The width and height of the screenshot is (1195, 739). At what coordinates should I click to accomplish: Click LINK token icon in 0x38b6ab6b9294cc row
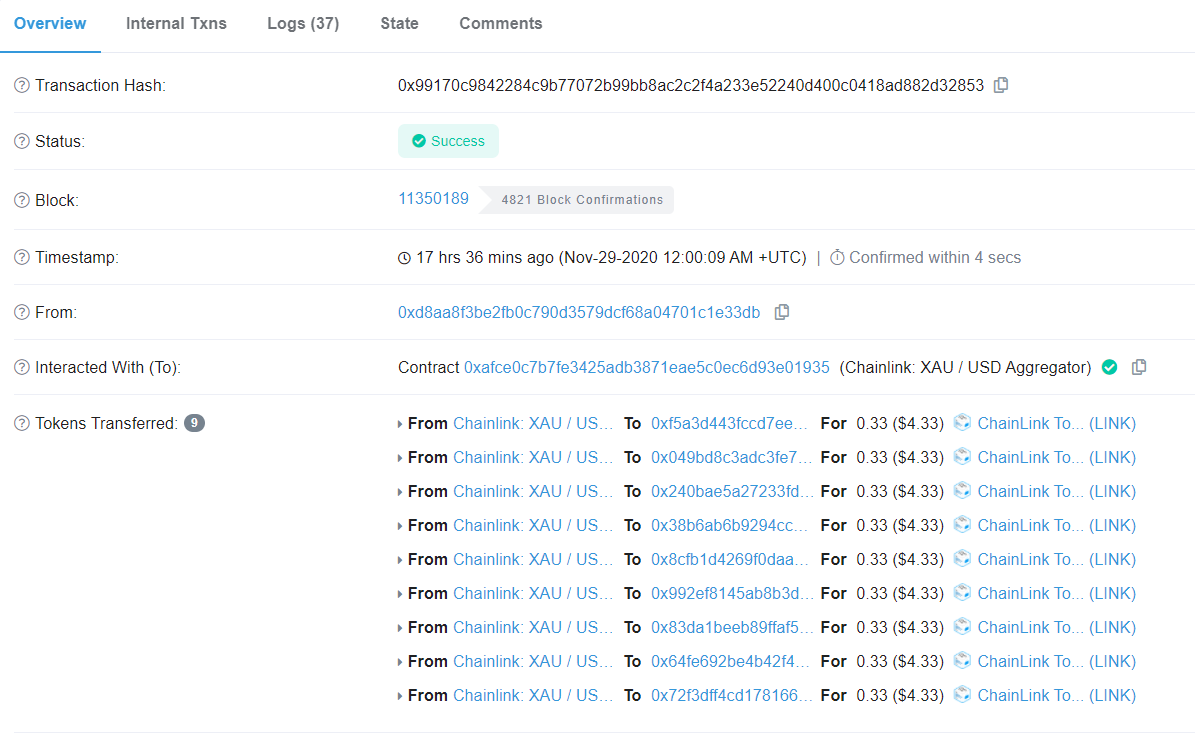(x=963, y=525)
